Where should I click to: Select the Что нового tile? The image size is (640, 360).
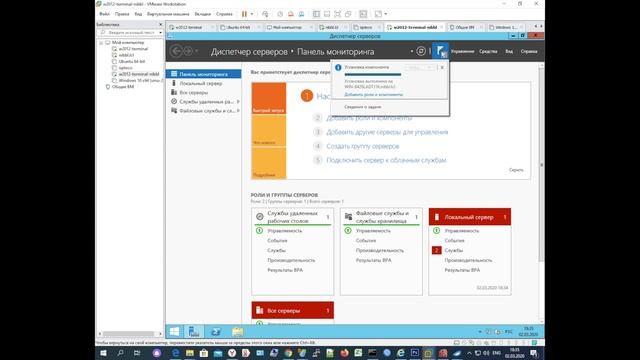coord(269,131)
